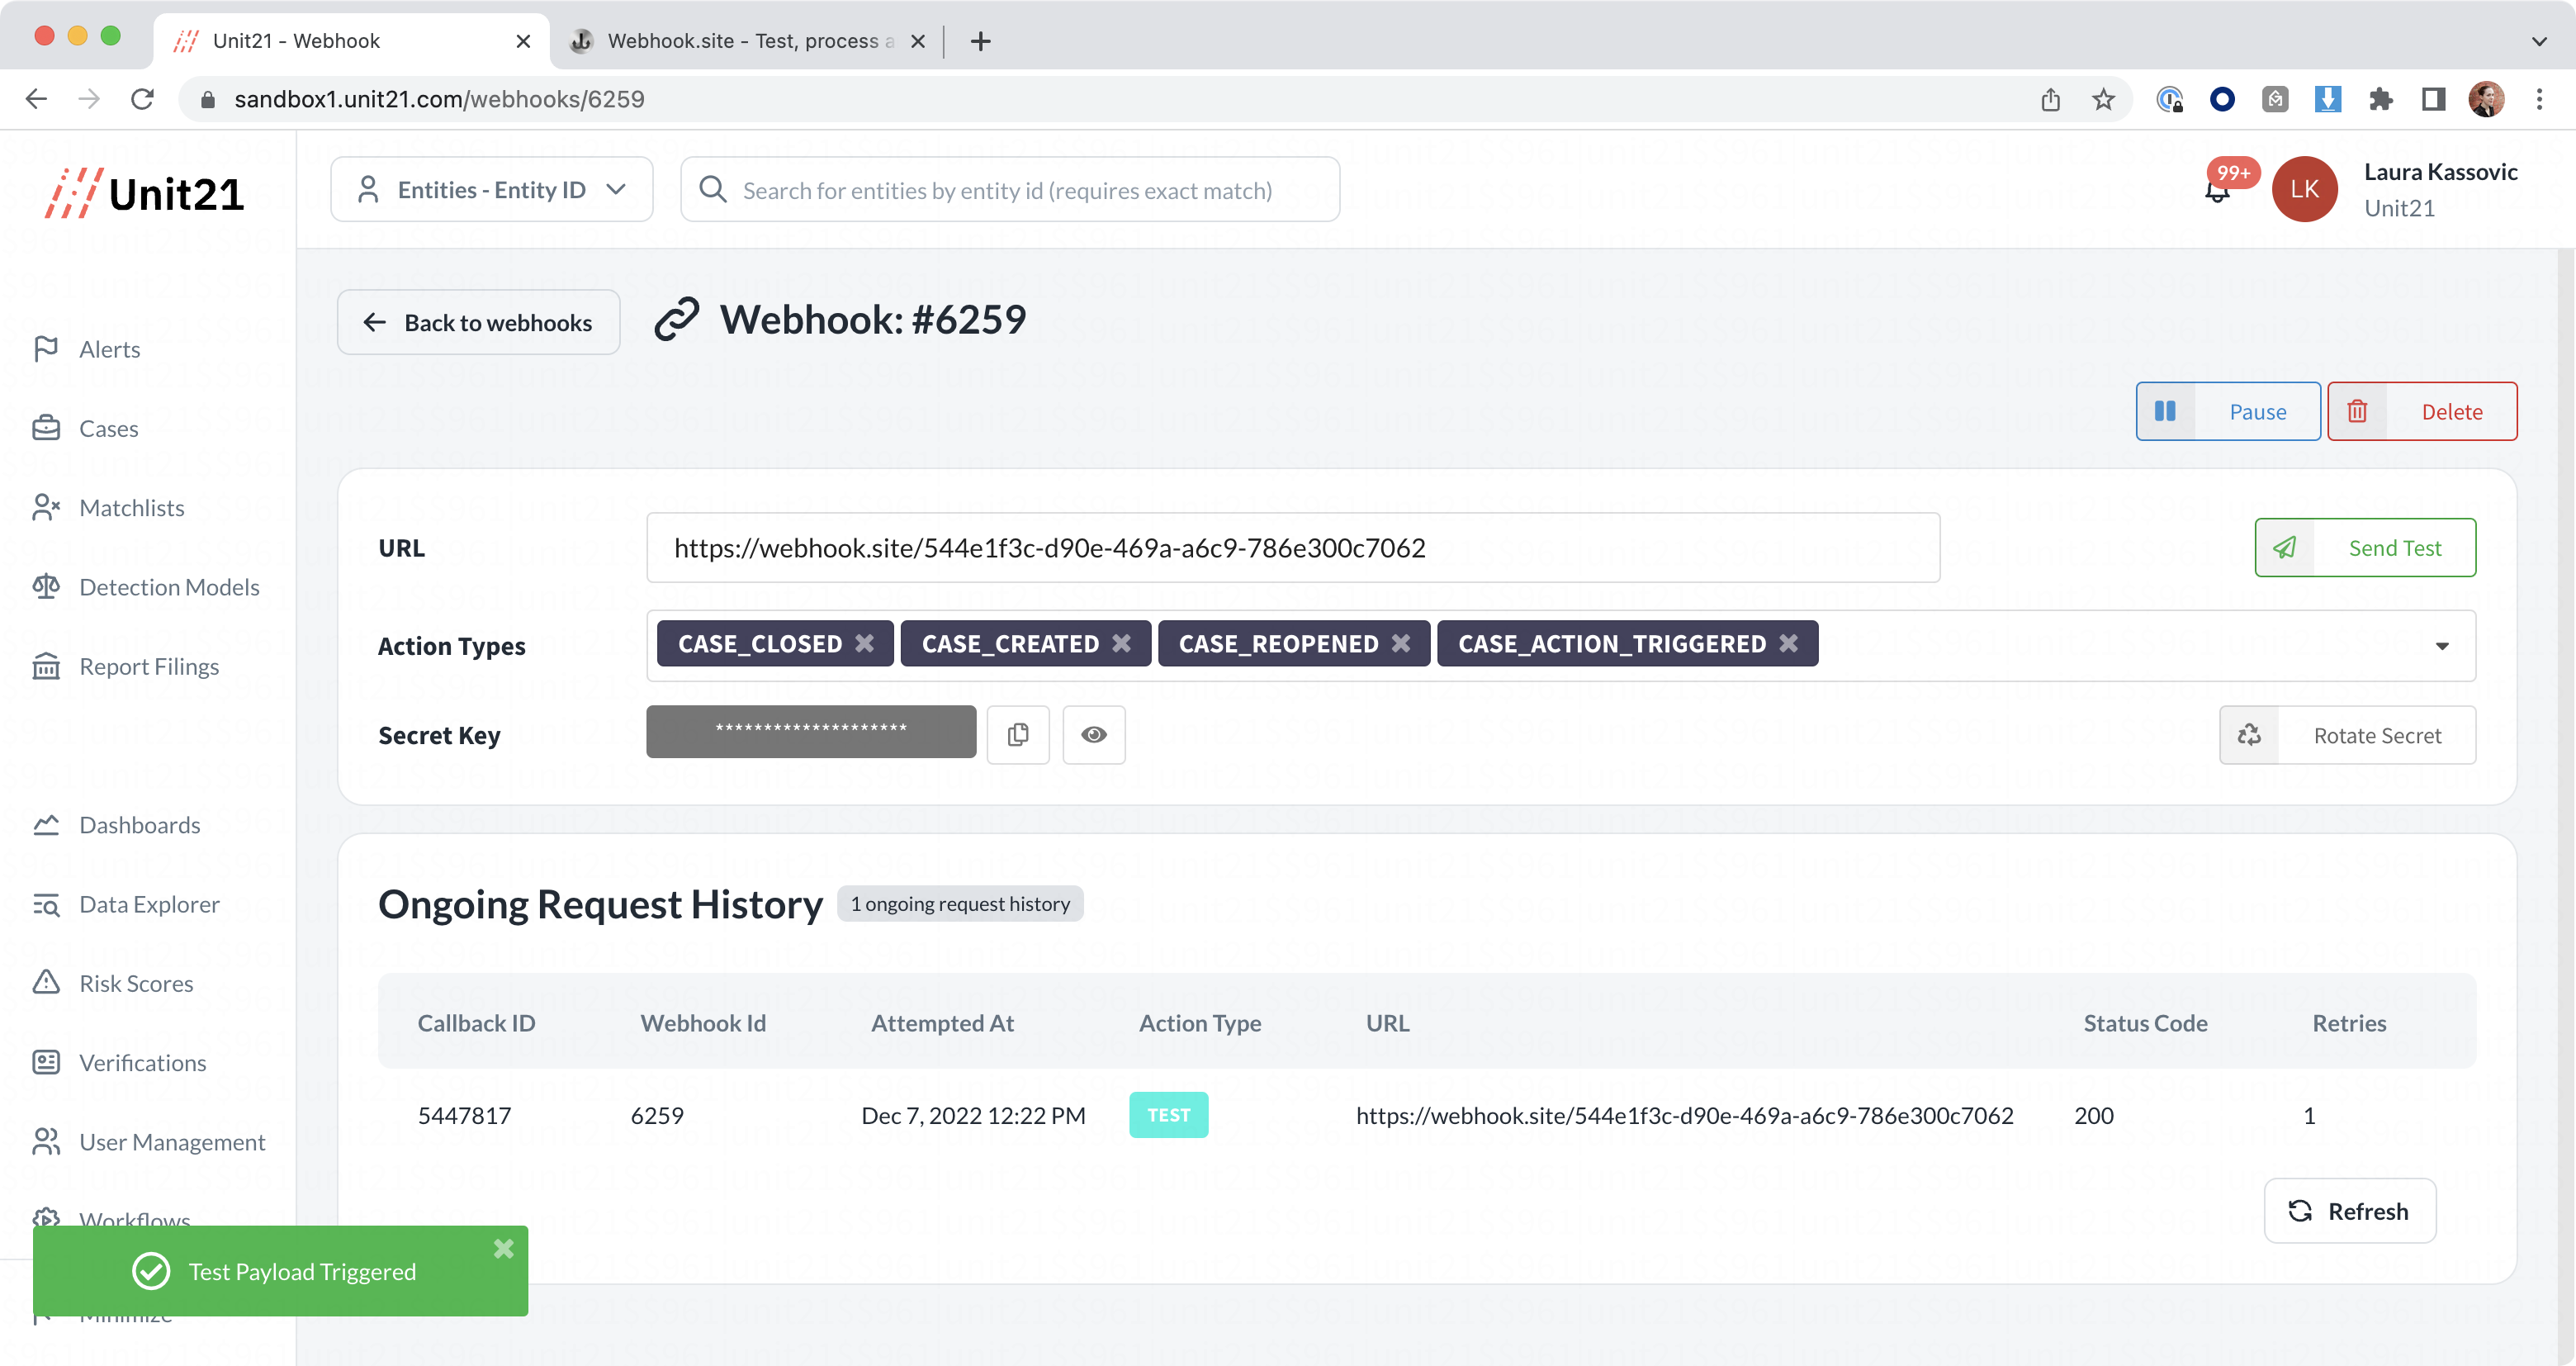This screenshot has height=1366, width=2576.
Task: Go to Report Filings page
Action: pos(148,666)
